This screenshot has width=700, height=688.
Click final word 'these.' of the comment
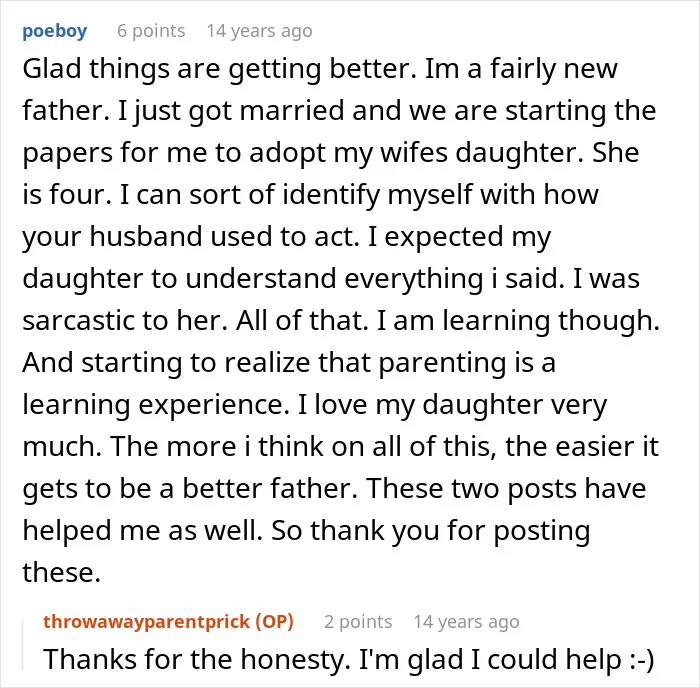(62, 572)
